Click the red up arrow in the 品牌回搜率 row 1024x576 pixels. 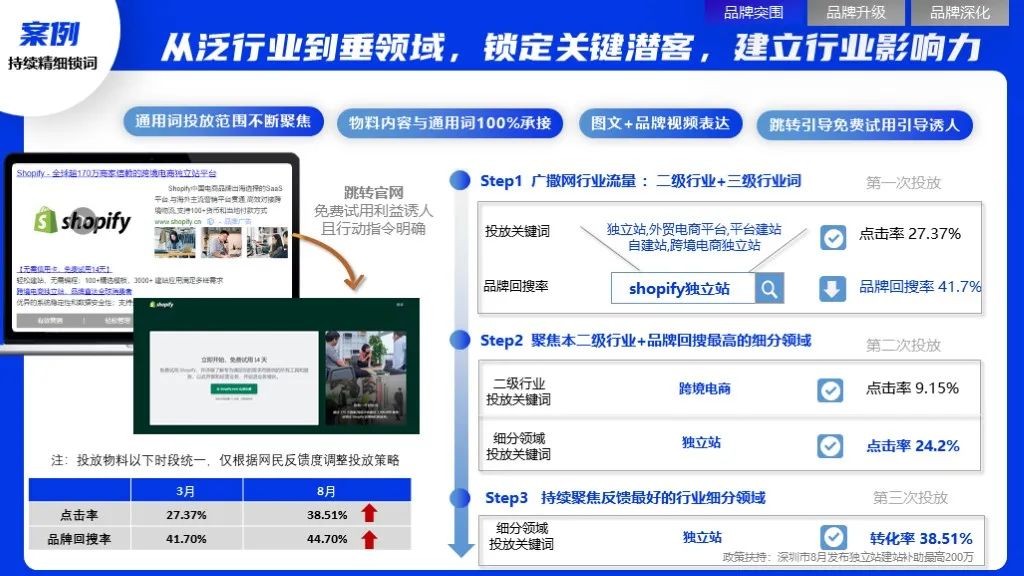point(369,539)
